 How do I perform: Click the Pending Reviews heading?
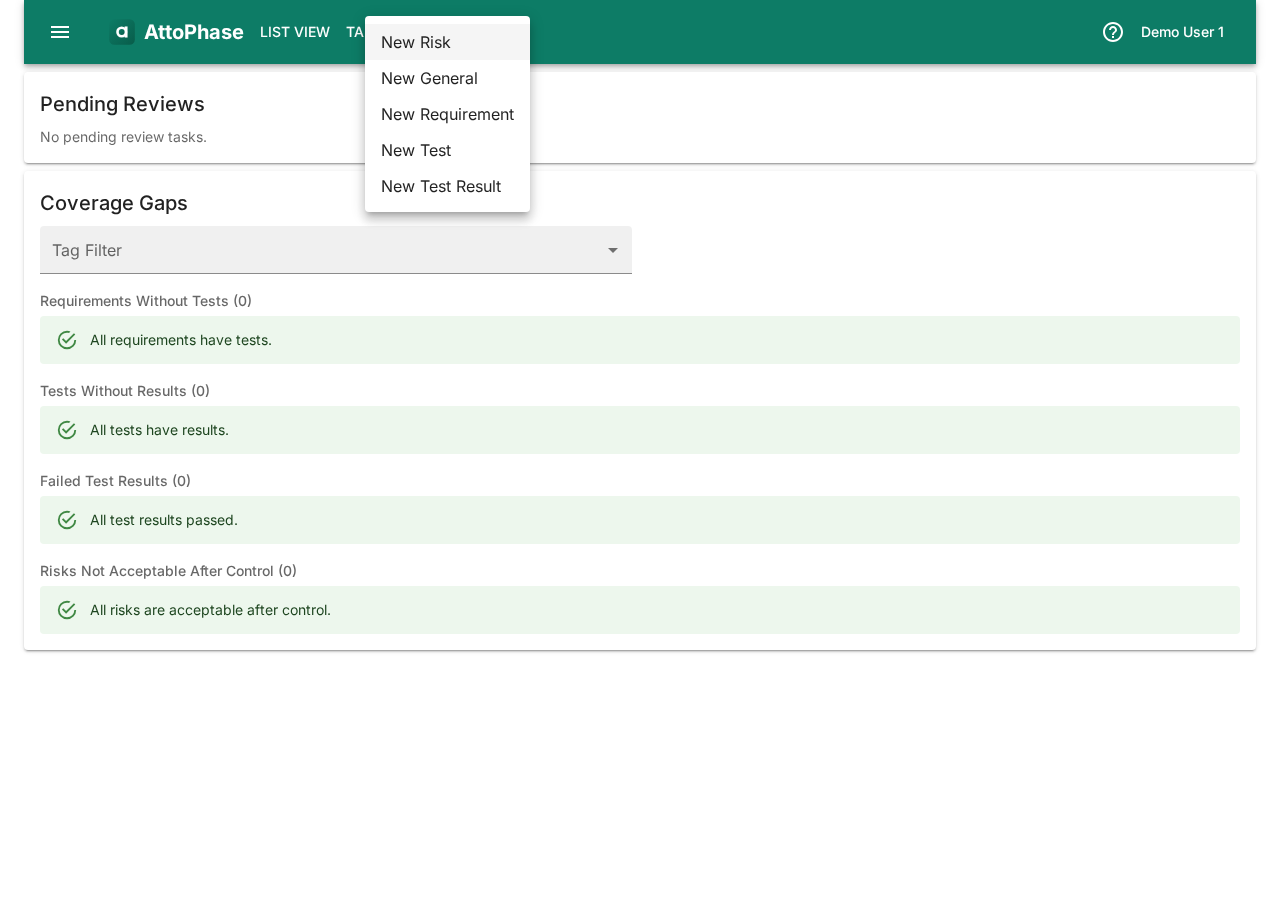122,103
